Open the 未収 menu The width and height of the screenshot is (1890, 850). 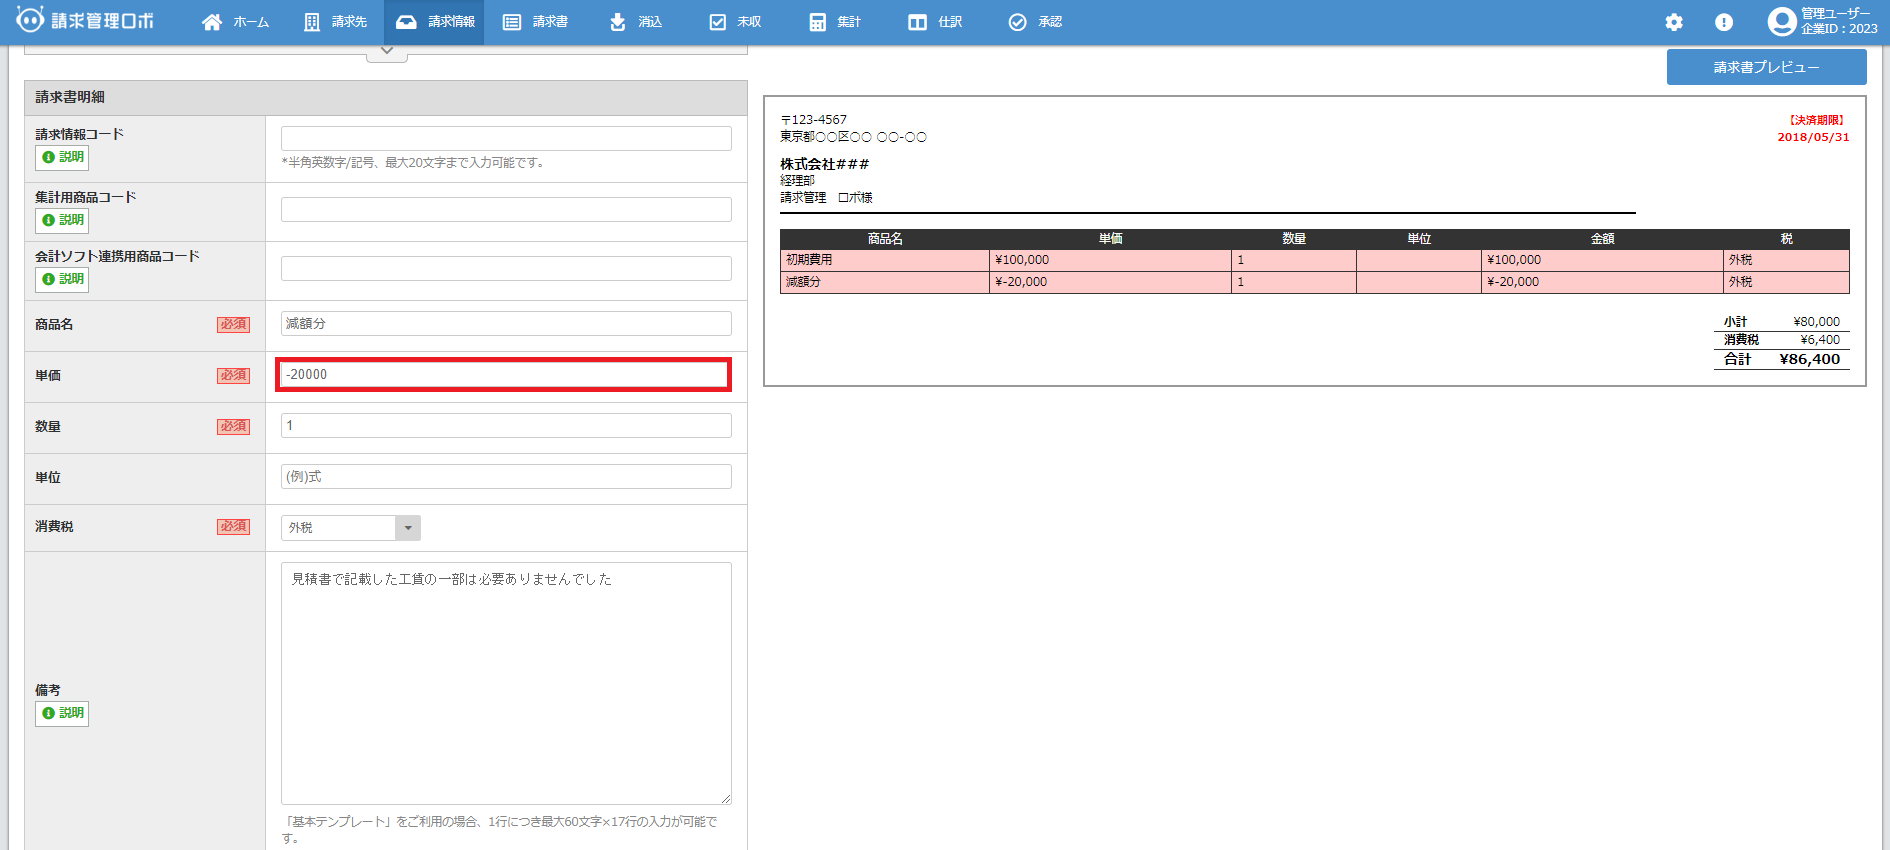(x=735, y=22)
